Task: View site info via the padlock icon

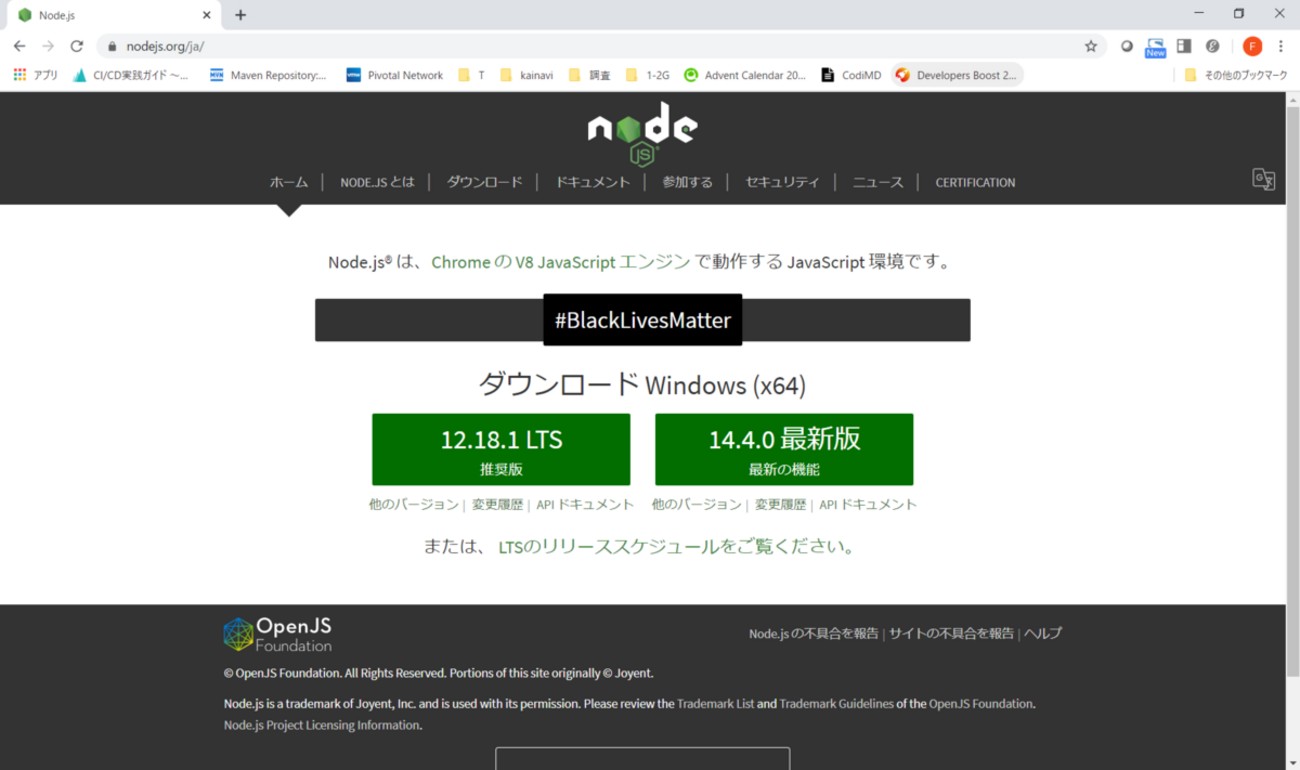Action: click(111, 46)
